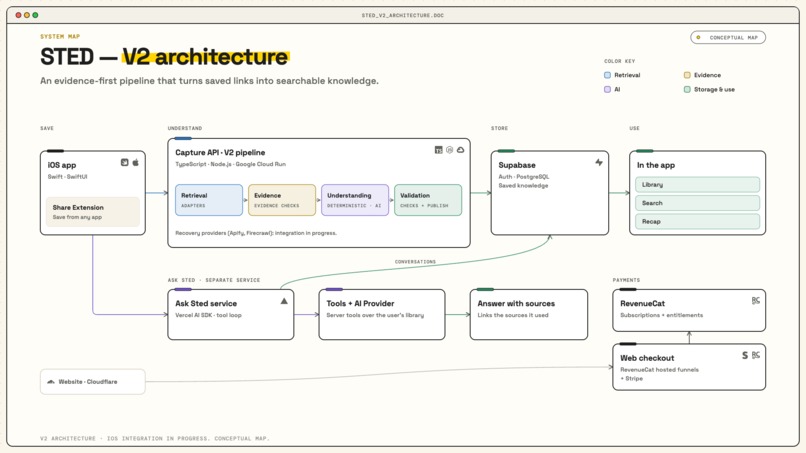
Task: Click the Web checkout card title
Action: [647, 358]
